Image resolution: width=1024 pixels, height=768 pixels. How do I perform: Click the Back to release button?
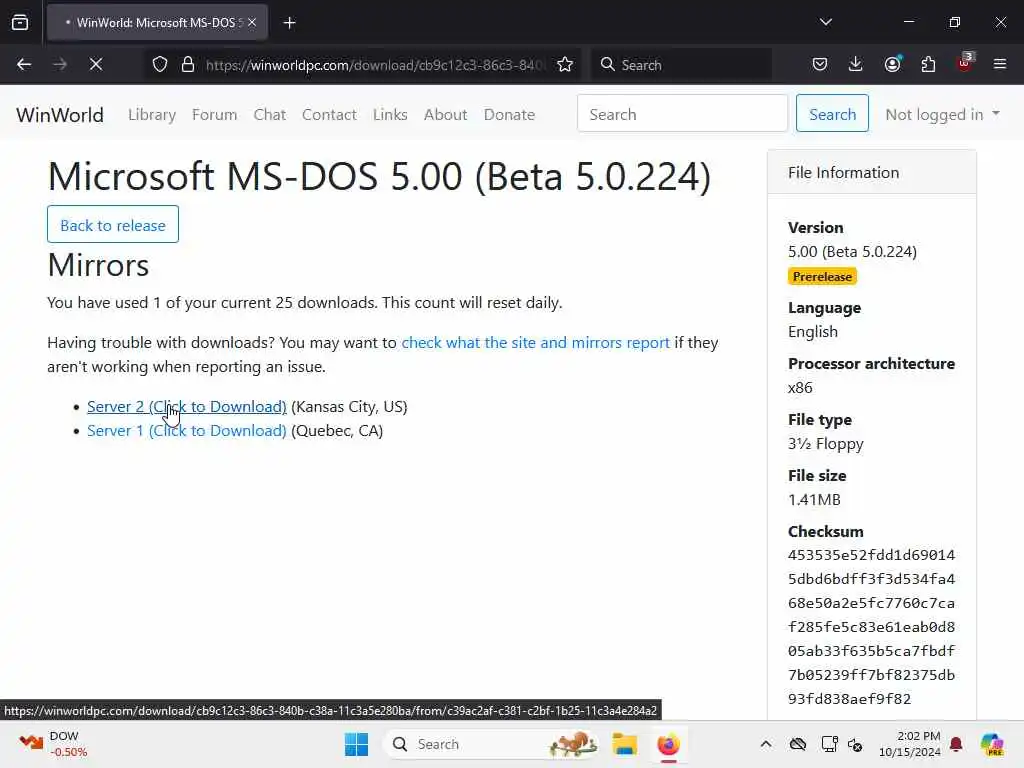coord(113,225)
